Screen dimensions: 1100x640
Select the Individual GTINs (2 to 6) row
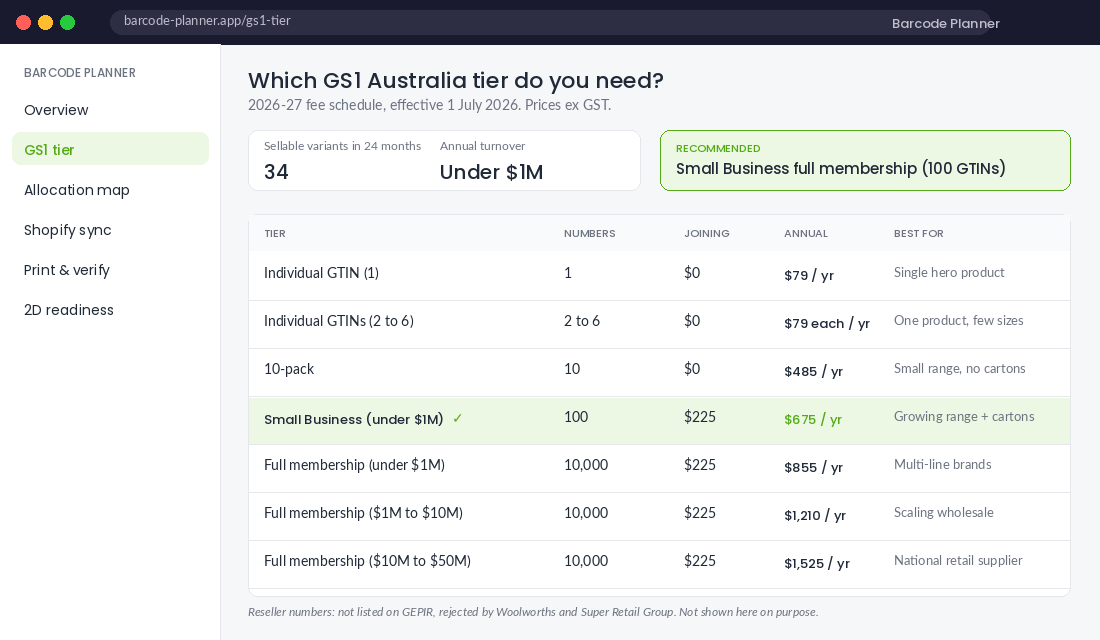[x=659, y=324]
